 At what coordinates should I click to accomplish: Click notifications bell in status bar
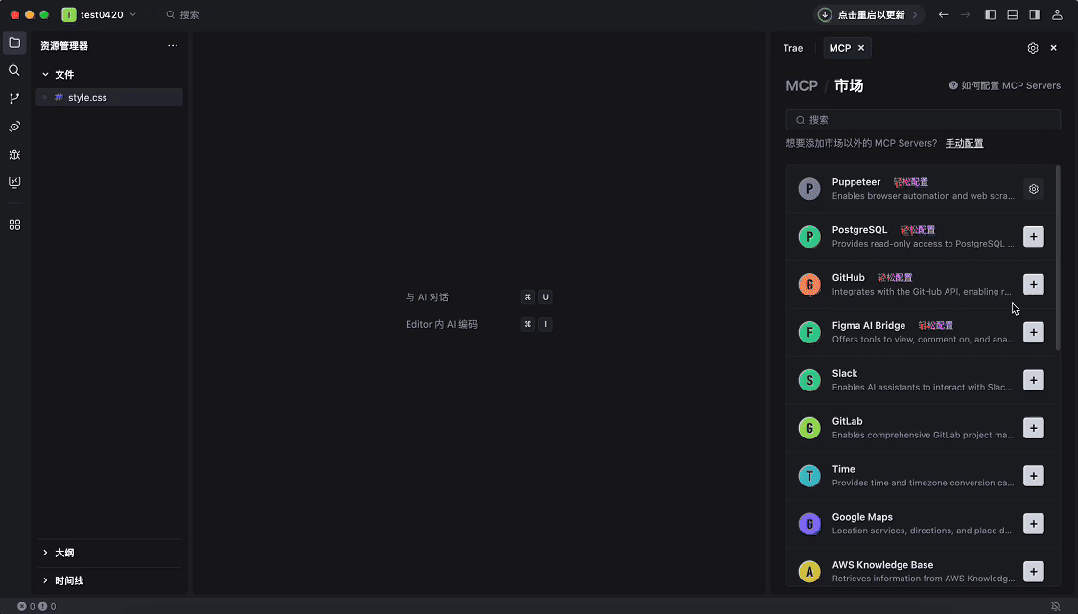pos(1055,606)
